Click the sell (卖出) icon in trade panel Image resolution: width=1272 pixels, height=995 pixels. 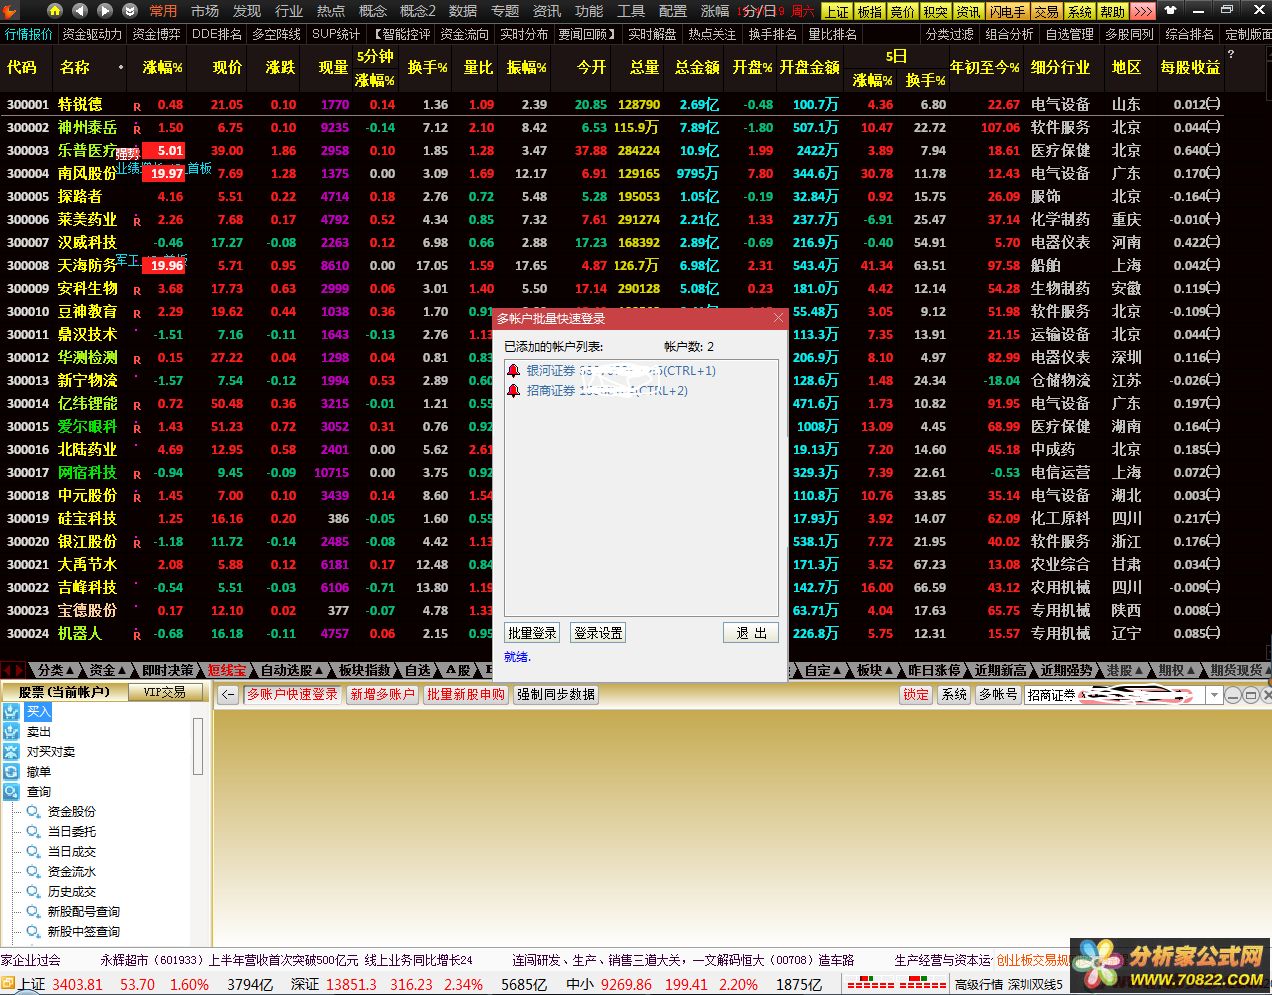click(x=12, y=732)
